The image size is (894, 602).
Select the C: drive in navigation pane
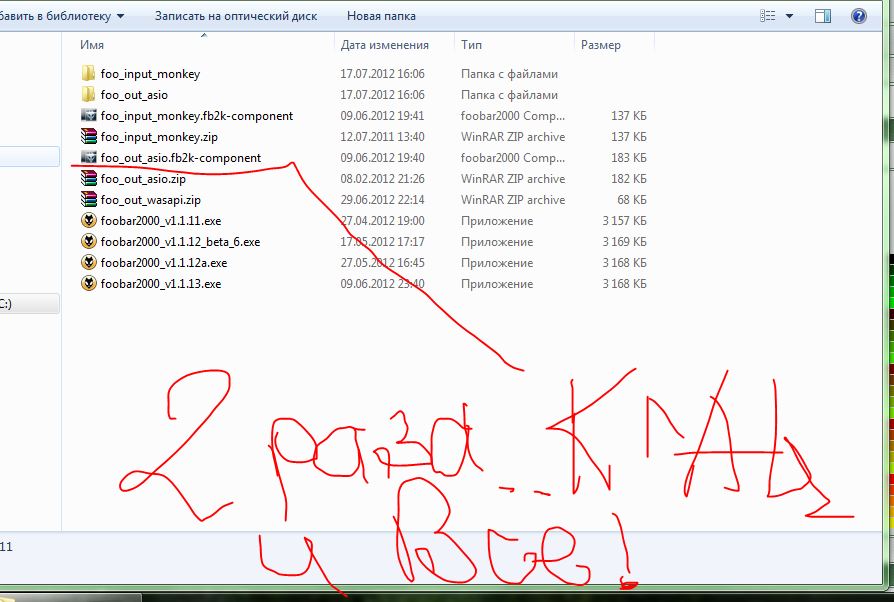coord(30,304)
